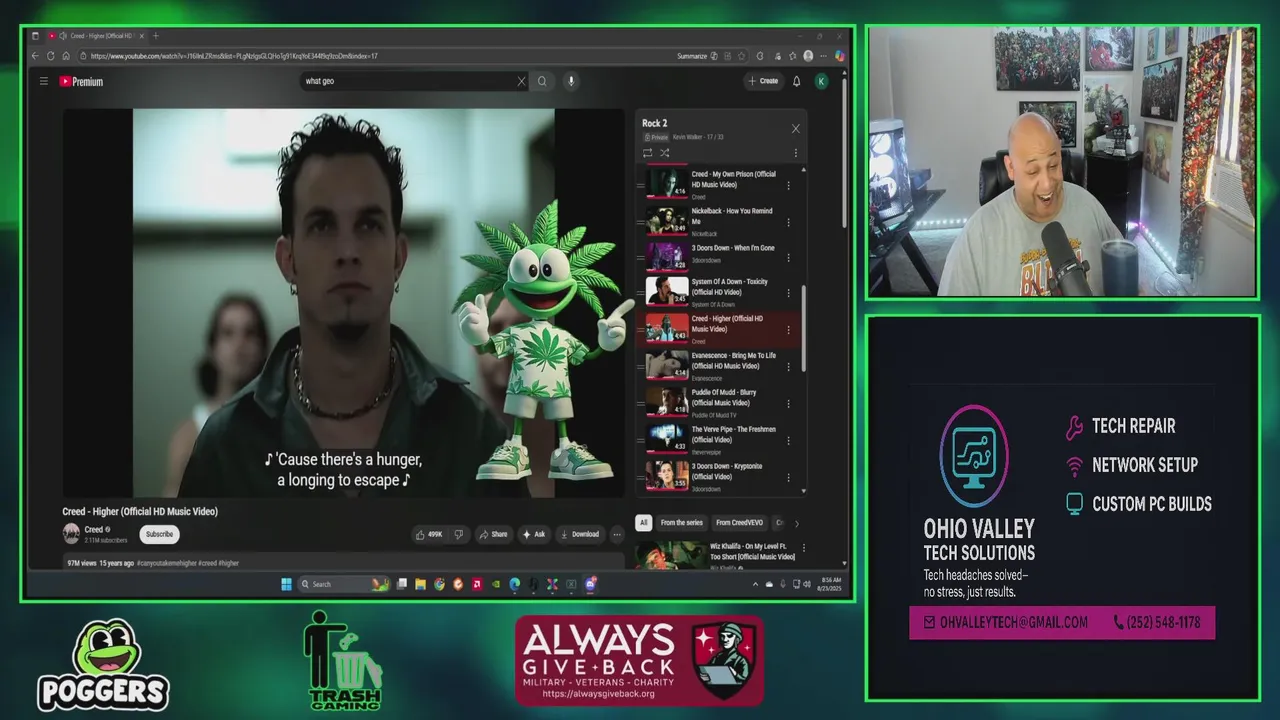
Task: Start voice search with microphone icon
Action: [571, 81]
